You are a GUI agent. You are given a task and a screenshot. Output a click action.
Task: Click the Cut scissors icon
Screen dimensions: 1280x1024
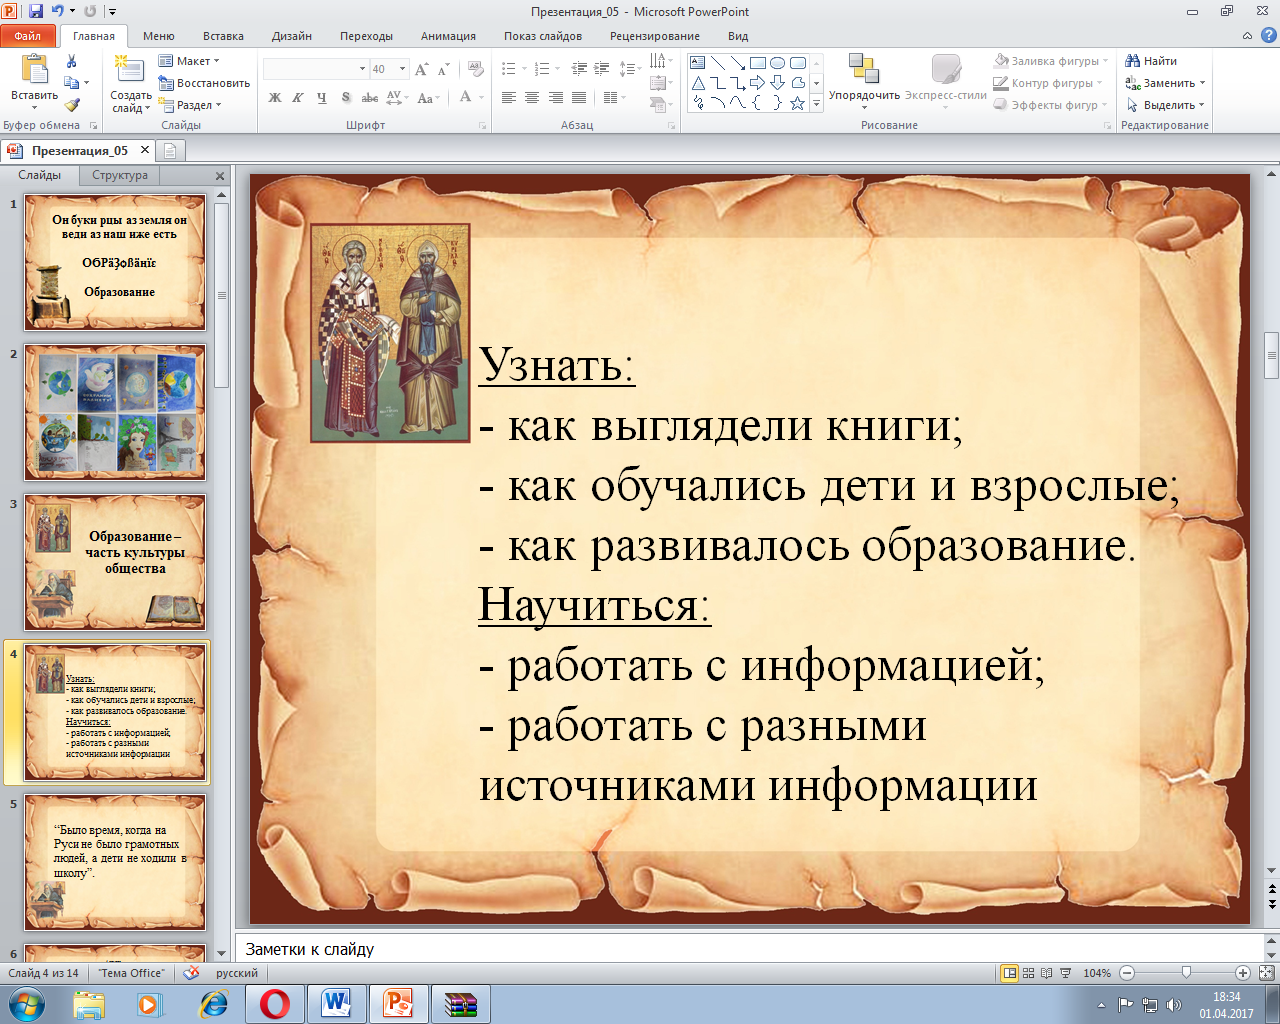point(72,62)
